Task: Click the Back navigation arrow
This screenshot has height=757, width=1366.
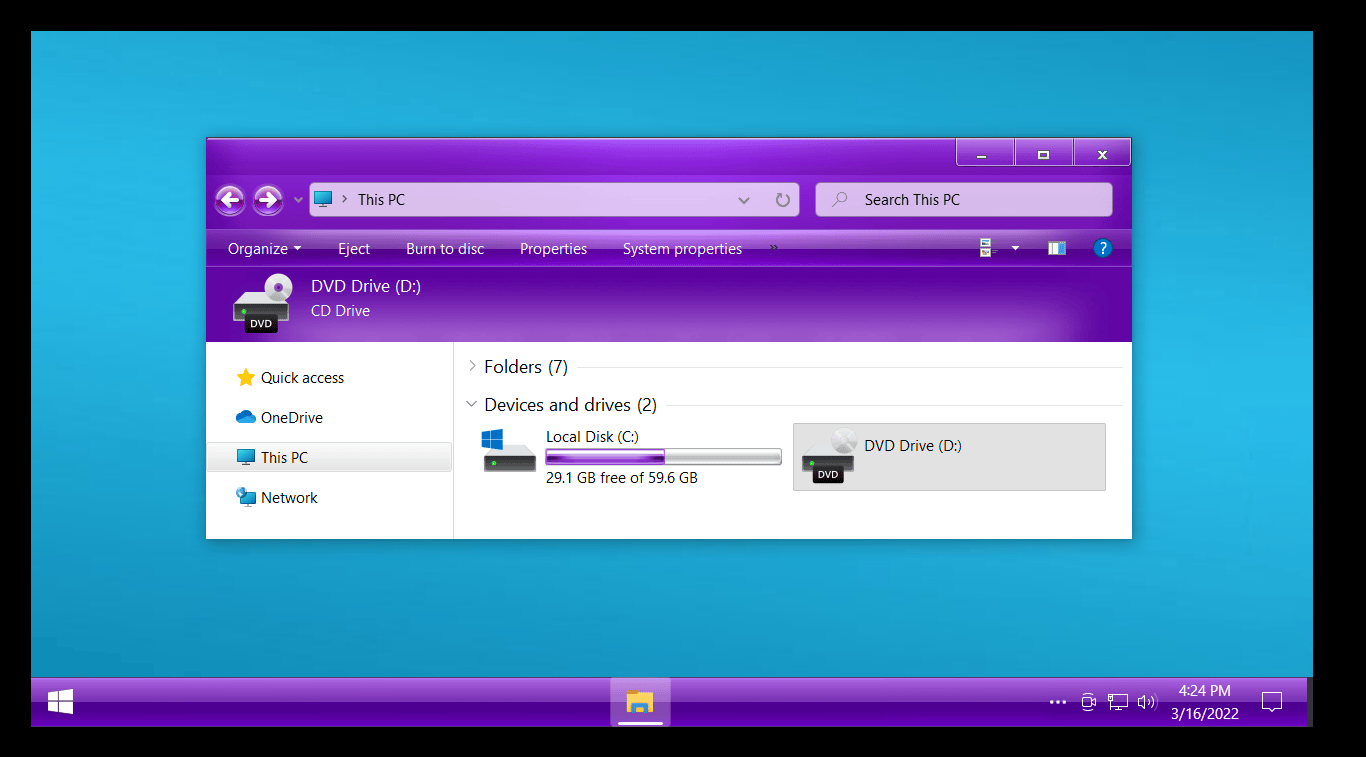Action: point(230,200)
